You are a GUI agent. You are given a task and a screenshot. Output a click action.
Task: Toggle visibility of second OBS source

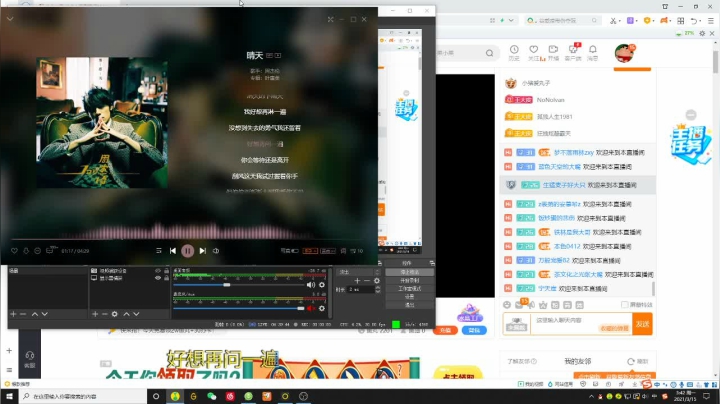click(158, 278)
